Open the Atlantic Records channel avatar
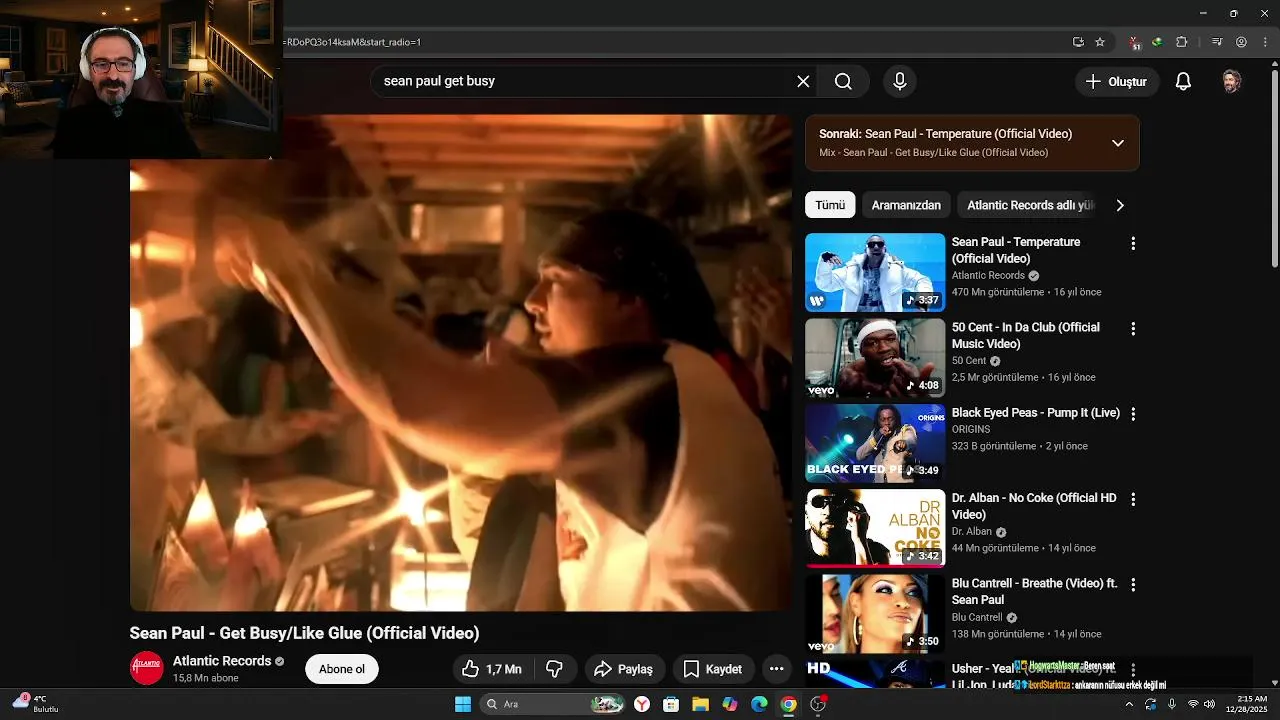Screen dimensions: 1280x720 coord(147,668)
